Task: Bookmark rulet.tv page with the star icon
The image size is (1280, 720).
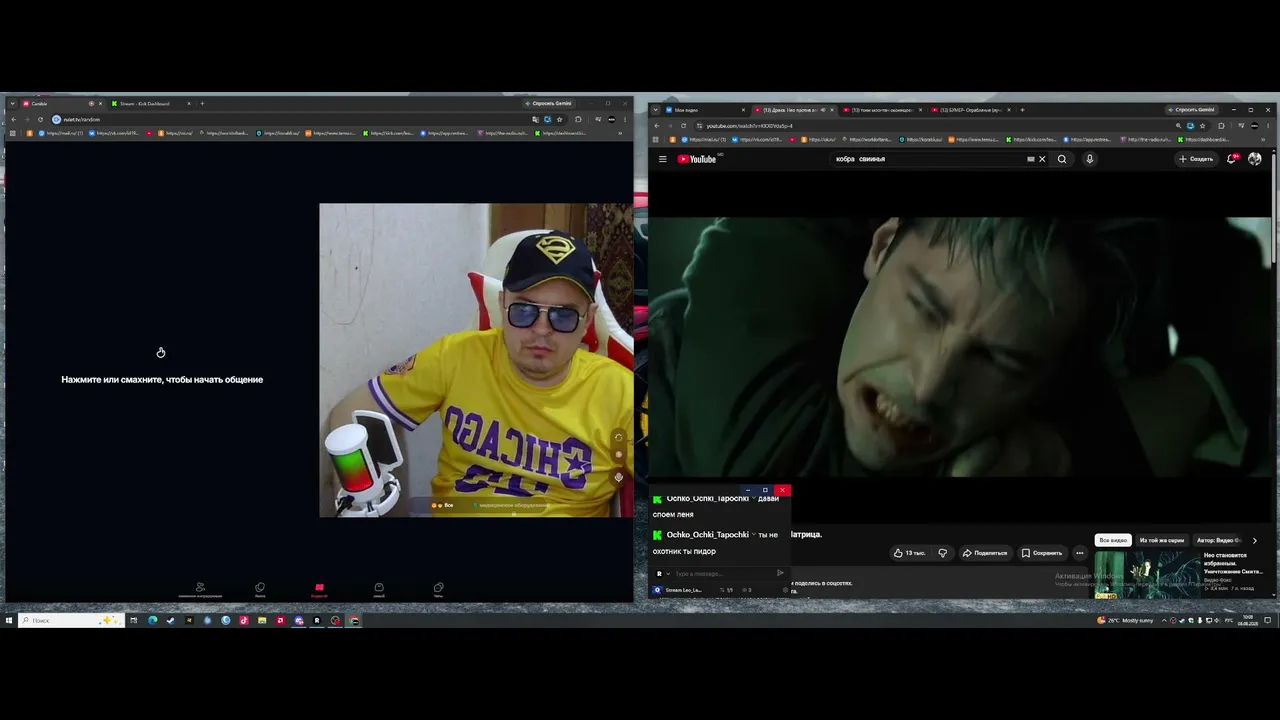Action: pyautogui.click(x=560, y=120)
